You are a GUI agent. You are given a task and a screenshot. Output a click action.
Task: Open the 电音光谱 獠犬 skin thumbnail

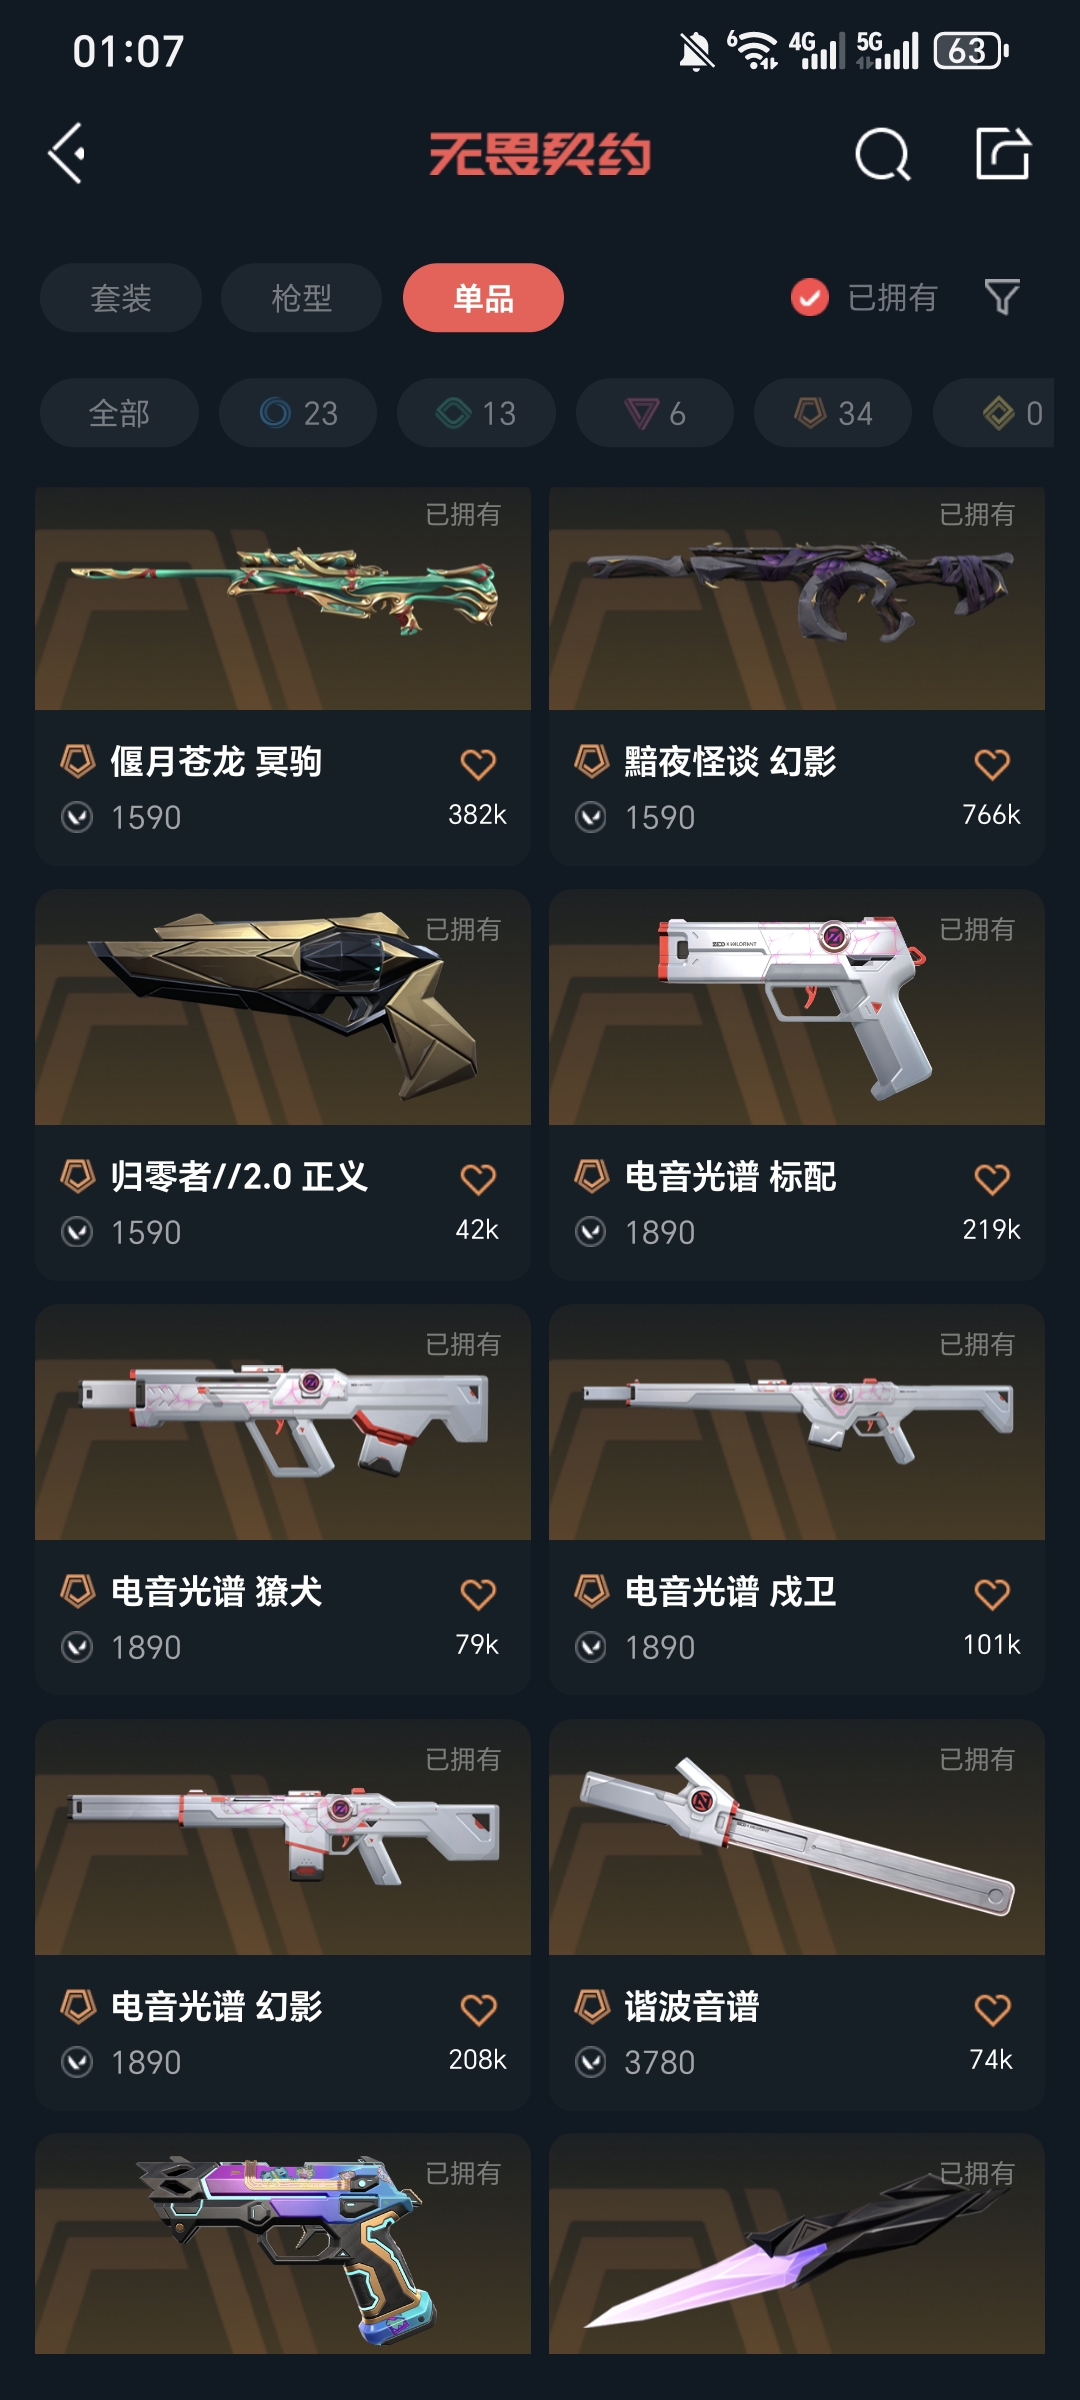tap(283, 1422)
